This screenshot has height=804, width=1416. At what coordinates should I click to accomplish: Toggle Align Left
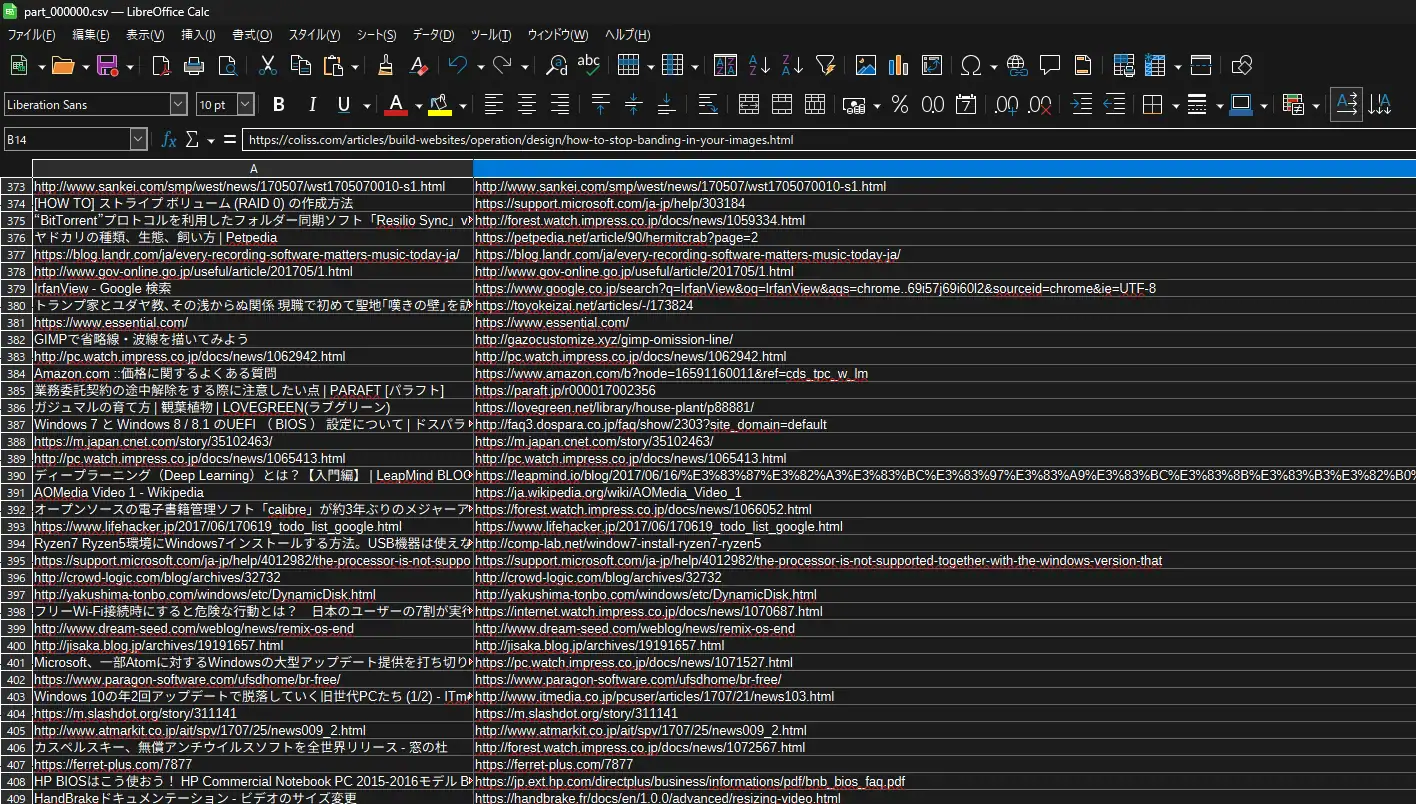coord(494,104)
